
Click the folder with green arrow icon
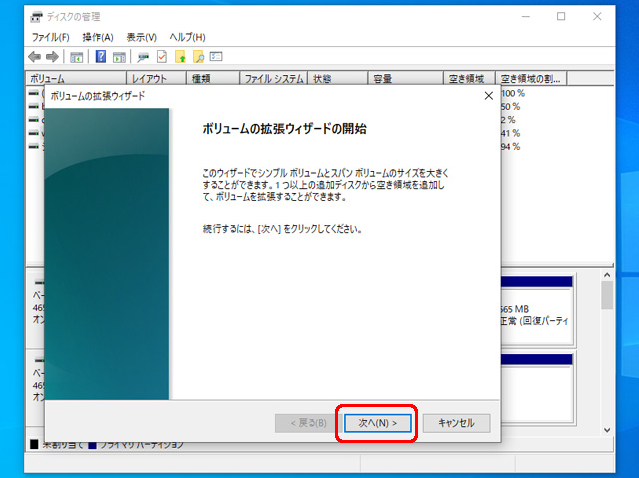180,57
